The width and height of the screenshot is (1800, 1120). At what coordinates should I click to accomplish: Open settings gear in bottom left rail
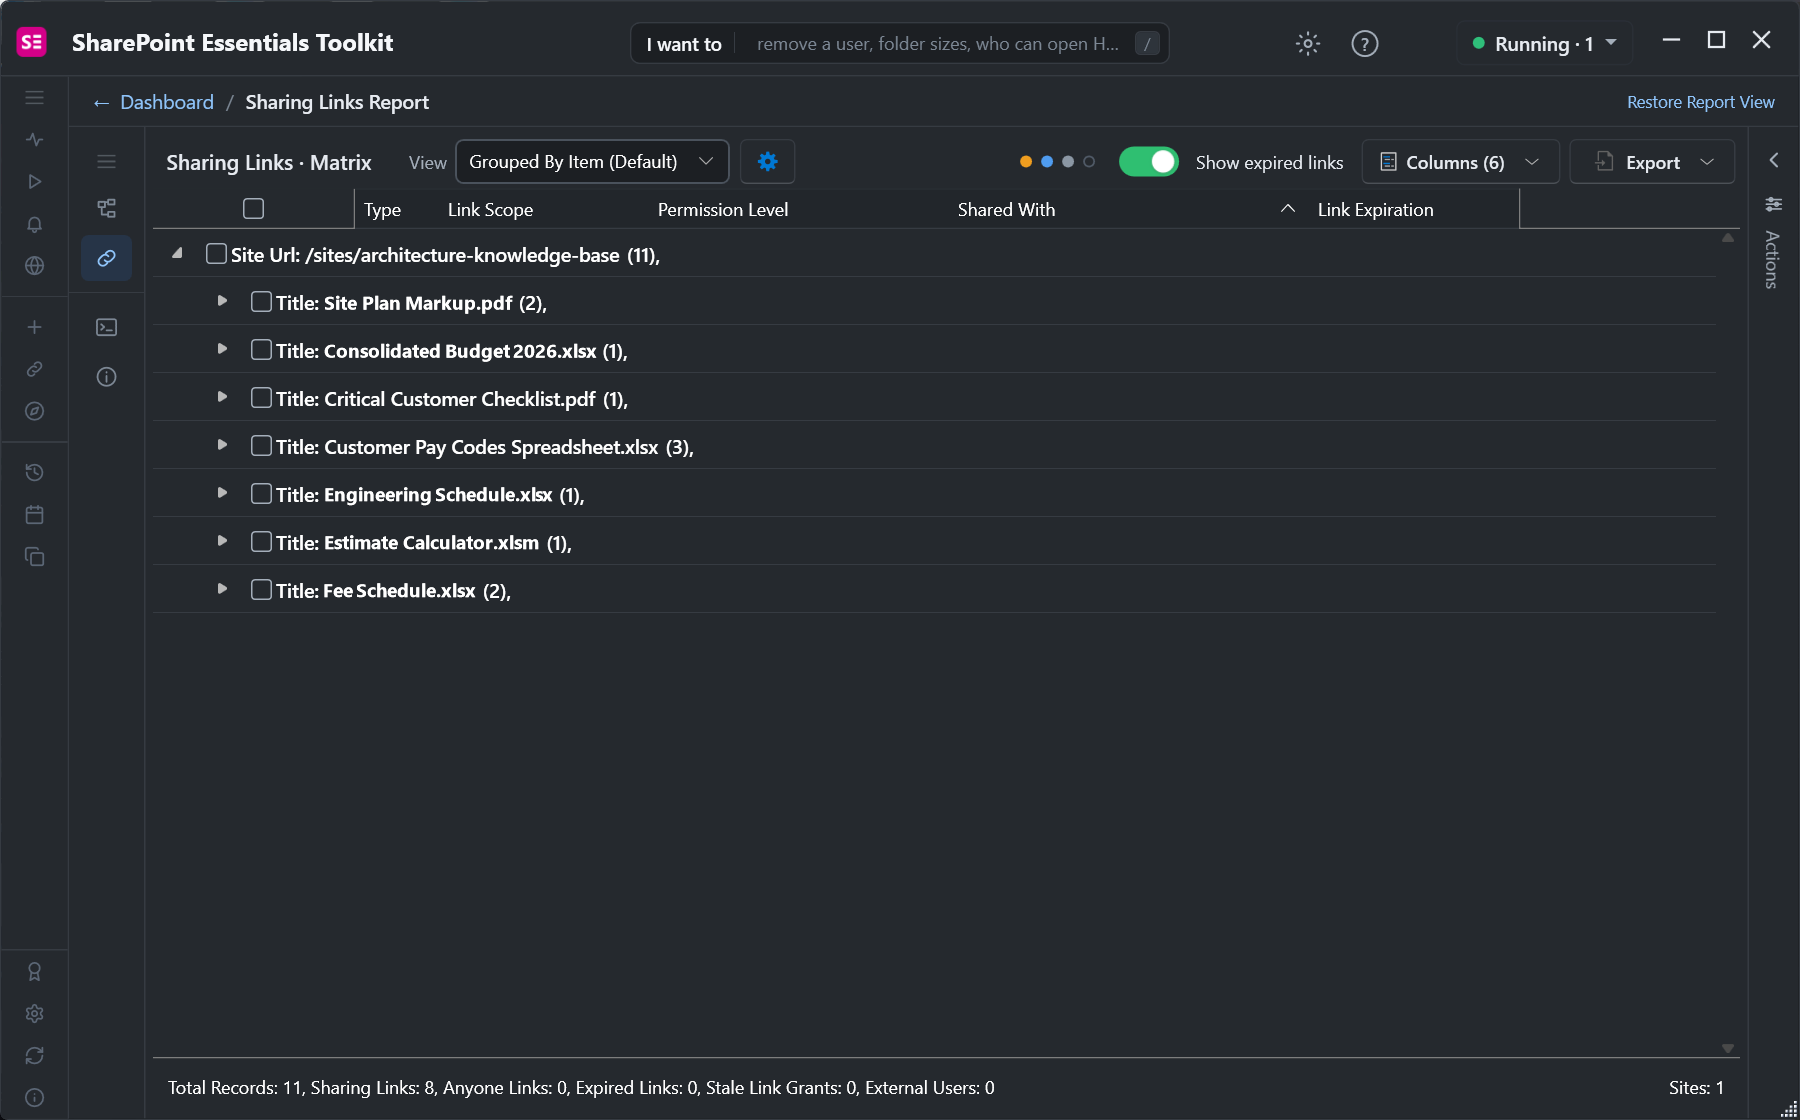coord(34,1013)
